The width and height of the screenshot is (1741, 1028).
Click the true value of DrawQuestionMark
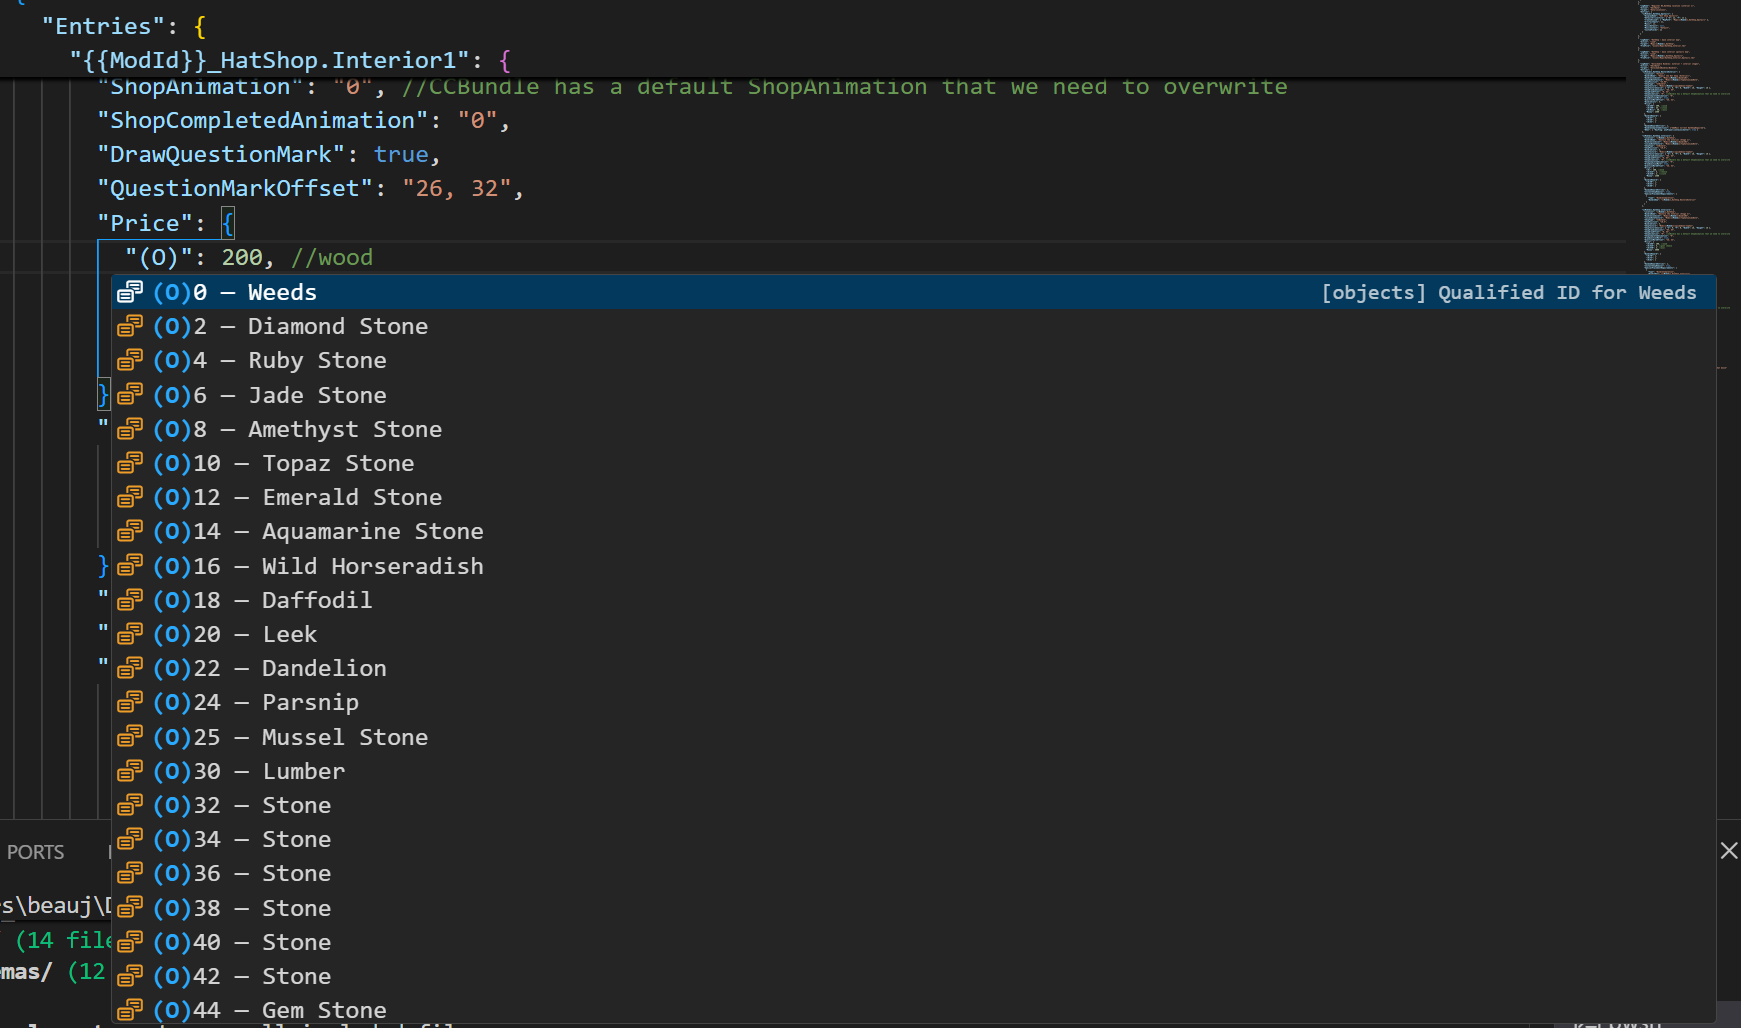[x=401, y=154]
